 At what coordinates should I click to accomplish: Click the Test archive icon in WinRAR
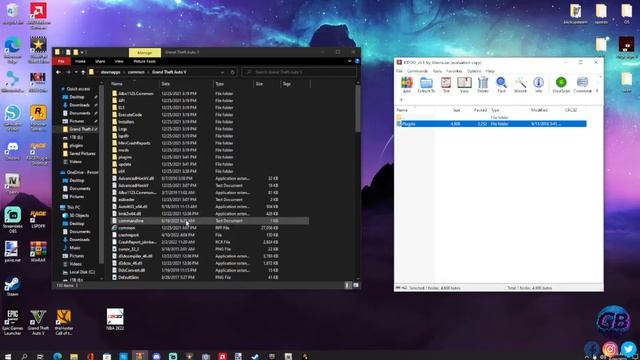(446, 84)
